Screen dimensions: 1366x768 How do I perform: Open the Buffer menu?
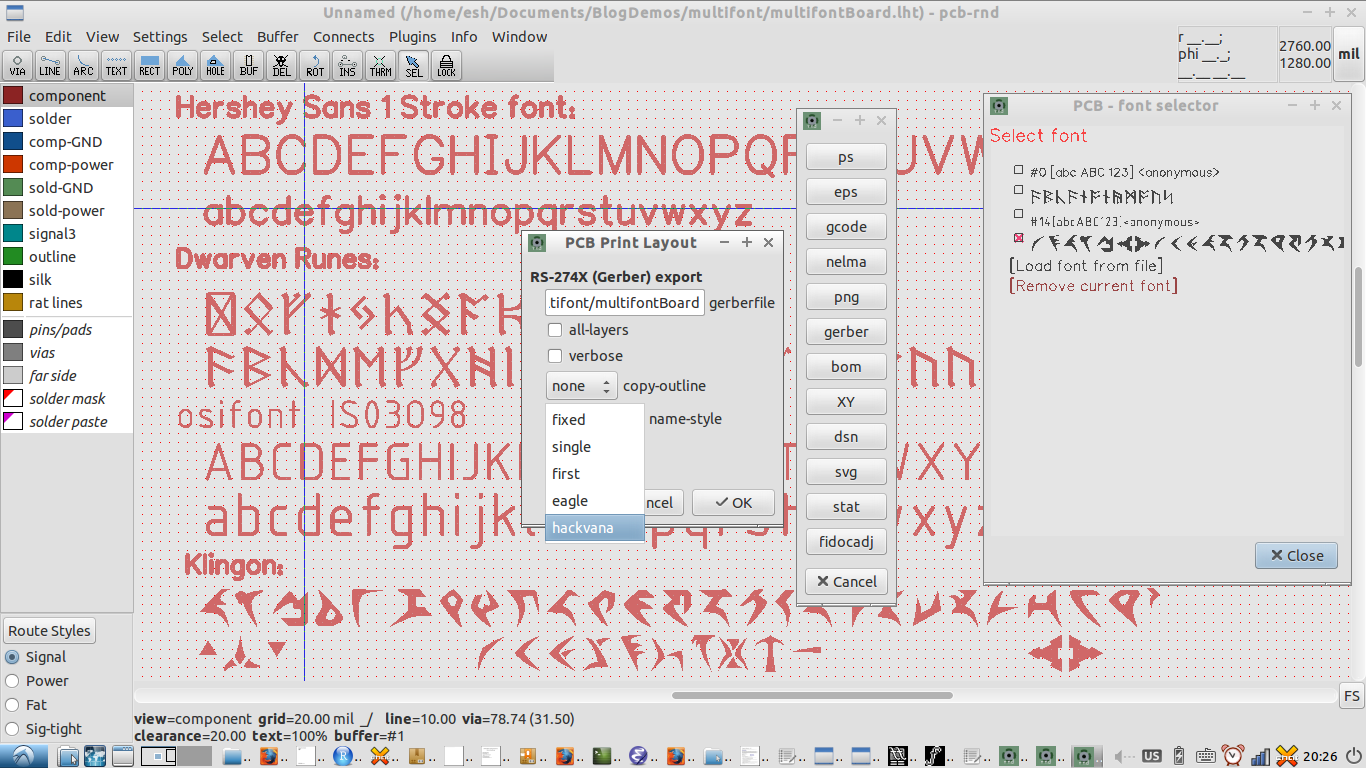click(x=278, y=37)
